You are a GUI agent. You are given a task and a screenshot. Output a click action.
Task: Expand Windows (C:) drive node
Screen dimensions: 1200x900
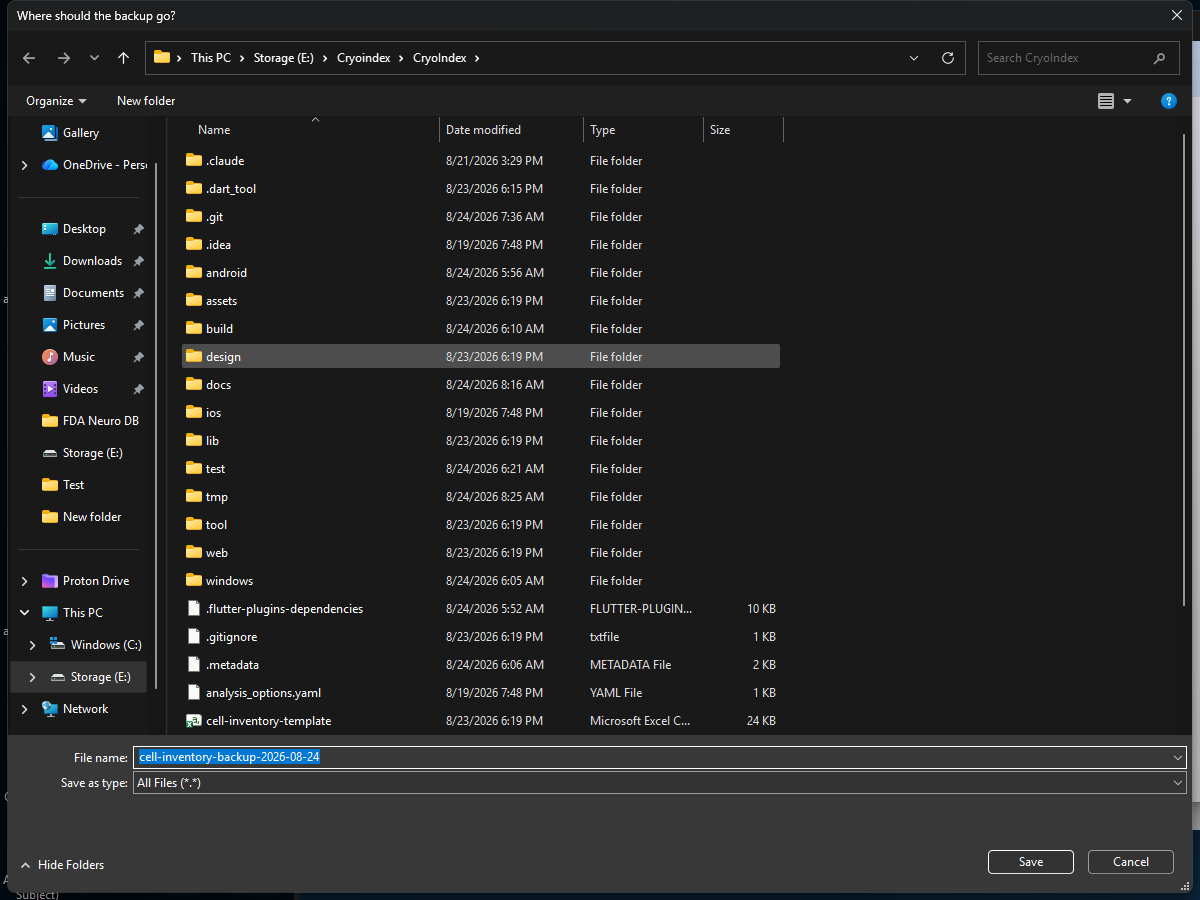click(x=32, y=645)
